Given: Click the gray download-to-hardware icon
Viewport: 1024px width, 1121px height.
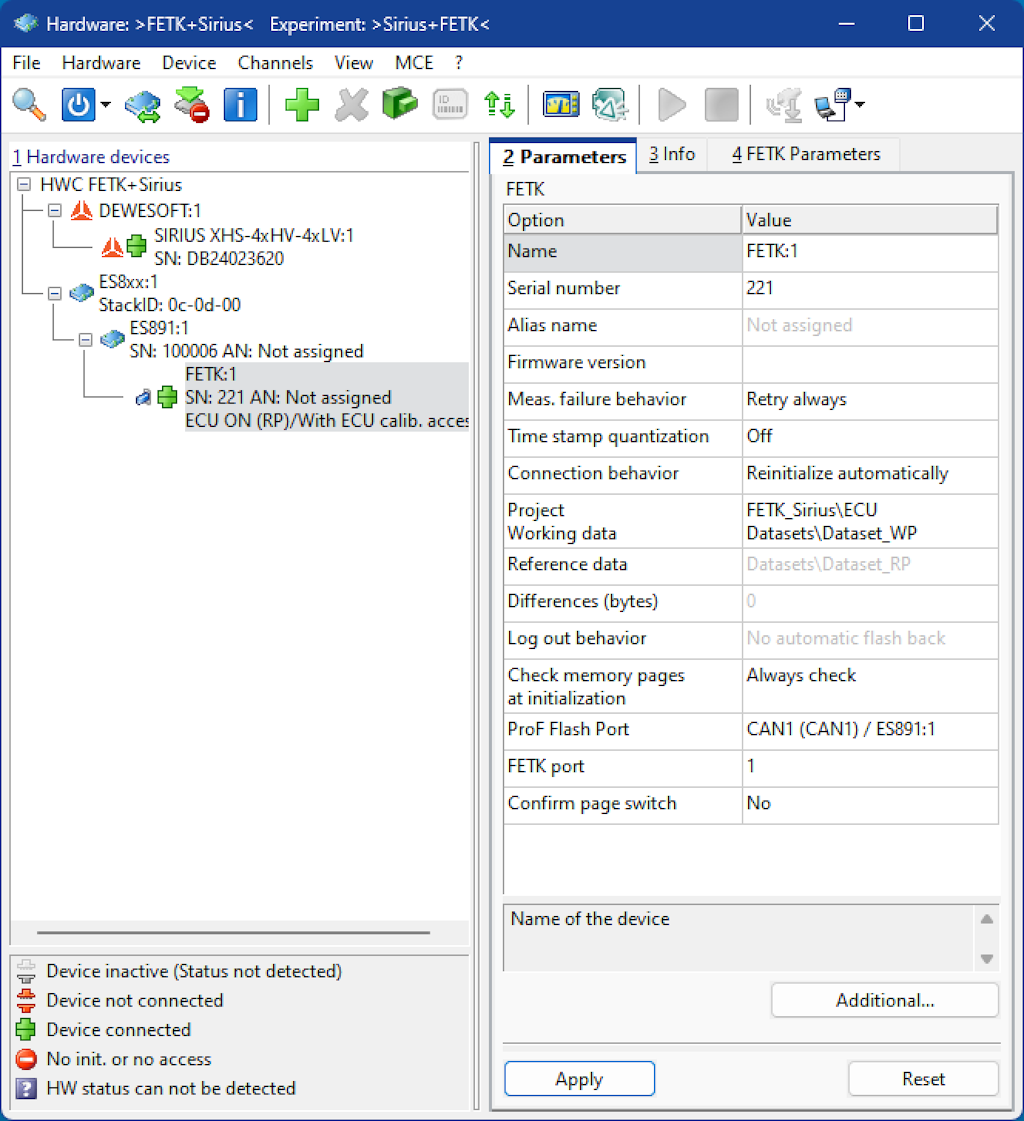Looking at the screenshot, I should [784, 104].
